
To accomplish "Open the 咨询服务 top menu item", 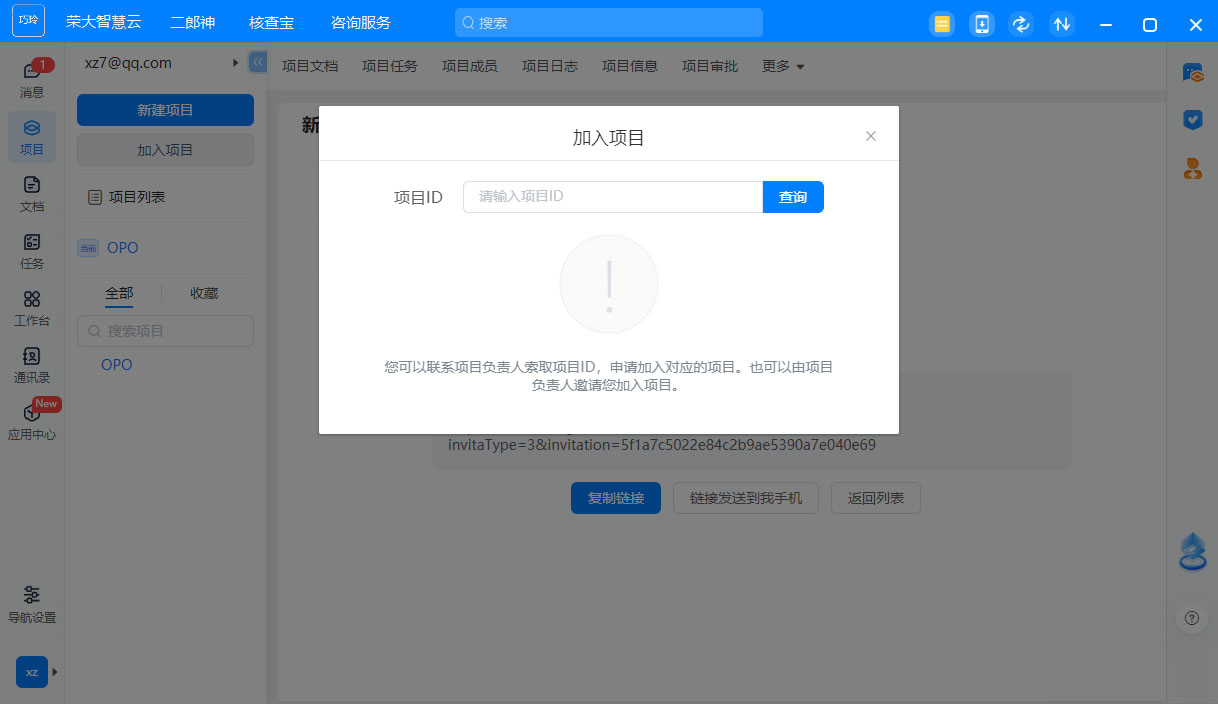I will [x=361, y=22].
